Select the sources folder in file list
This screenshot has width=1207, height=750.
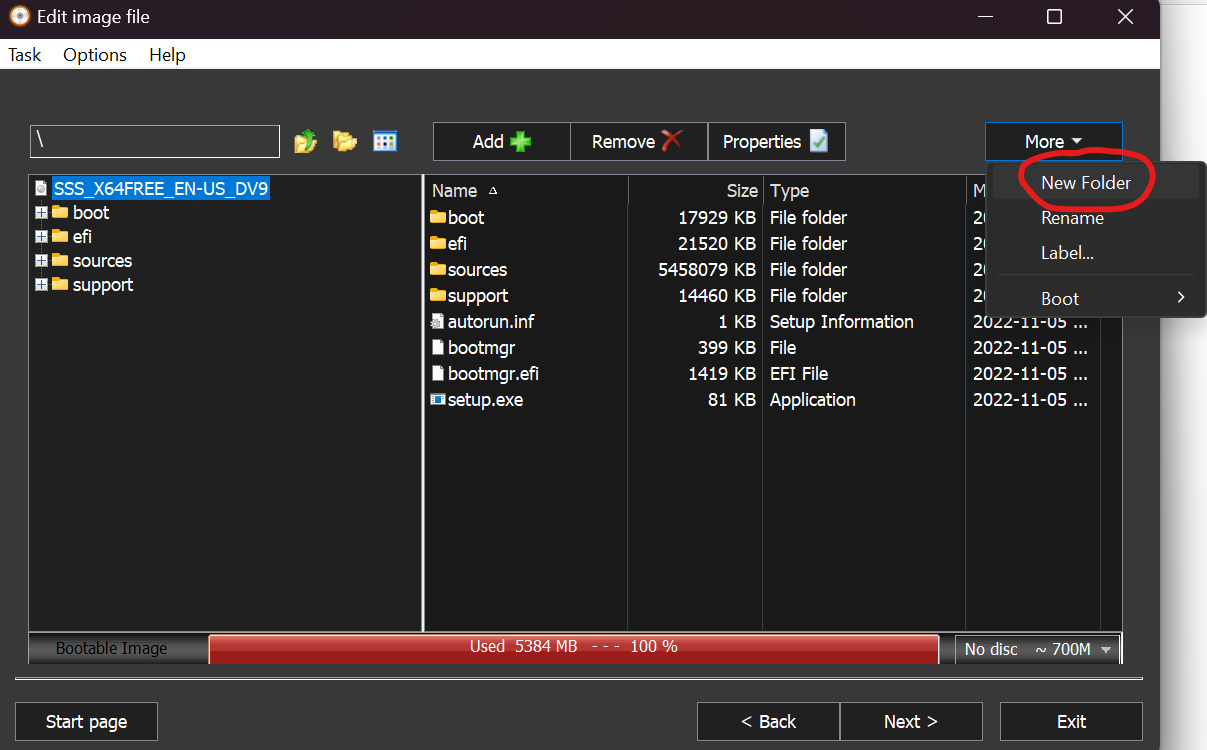pyautogui.click(x=477, y=270)
